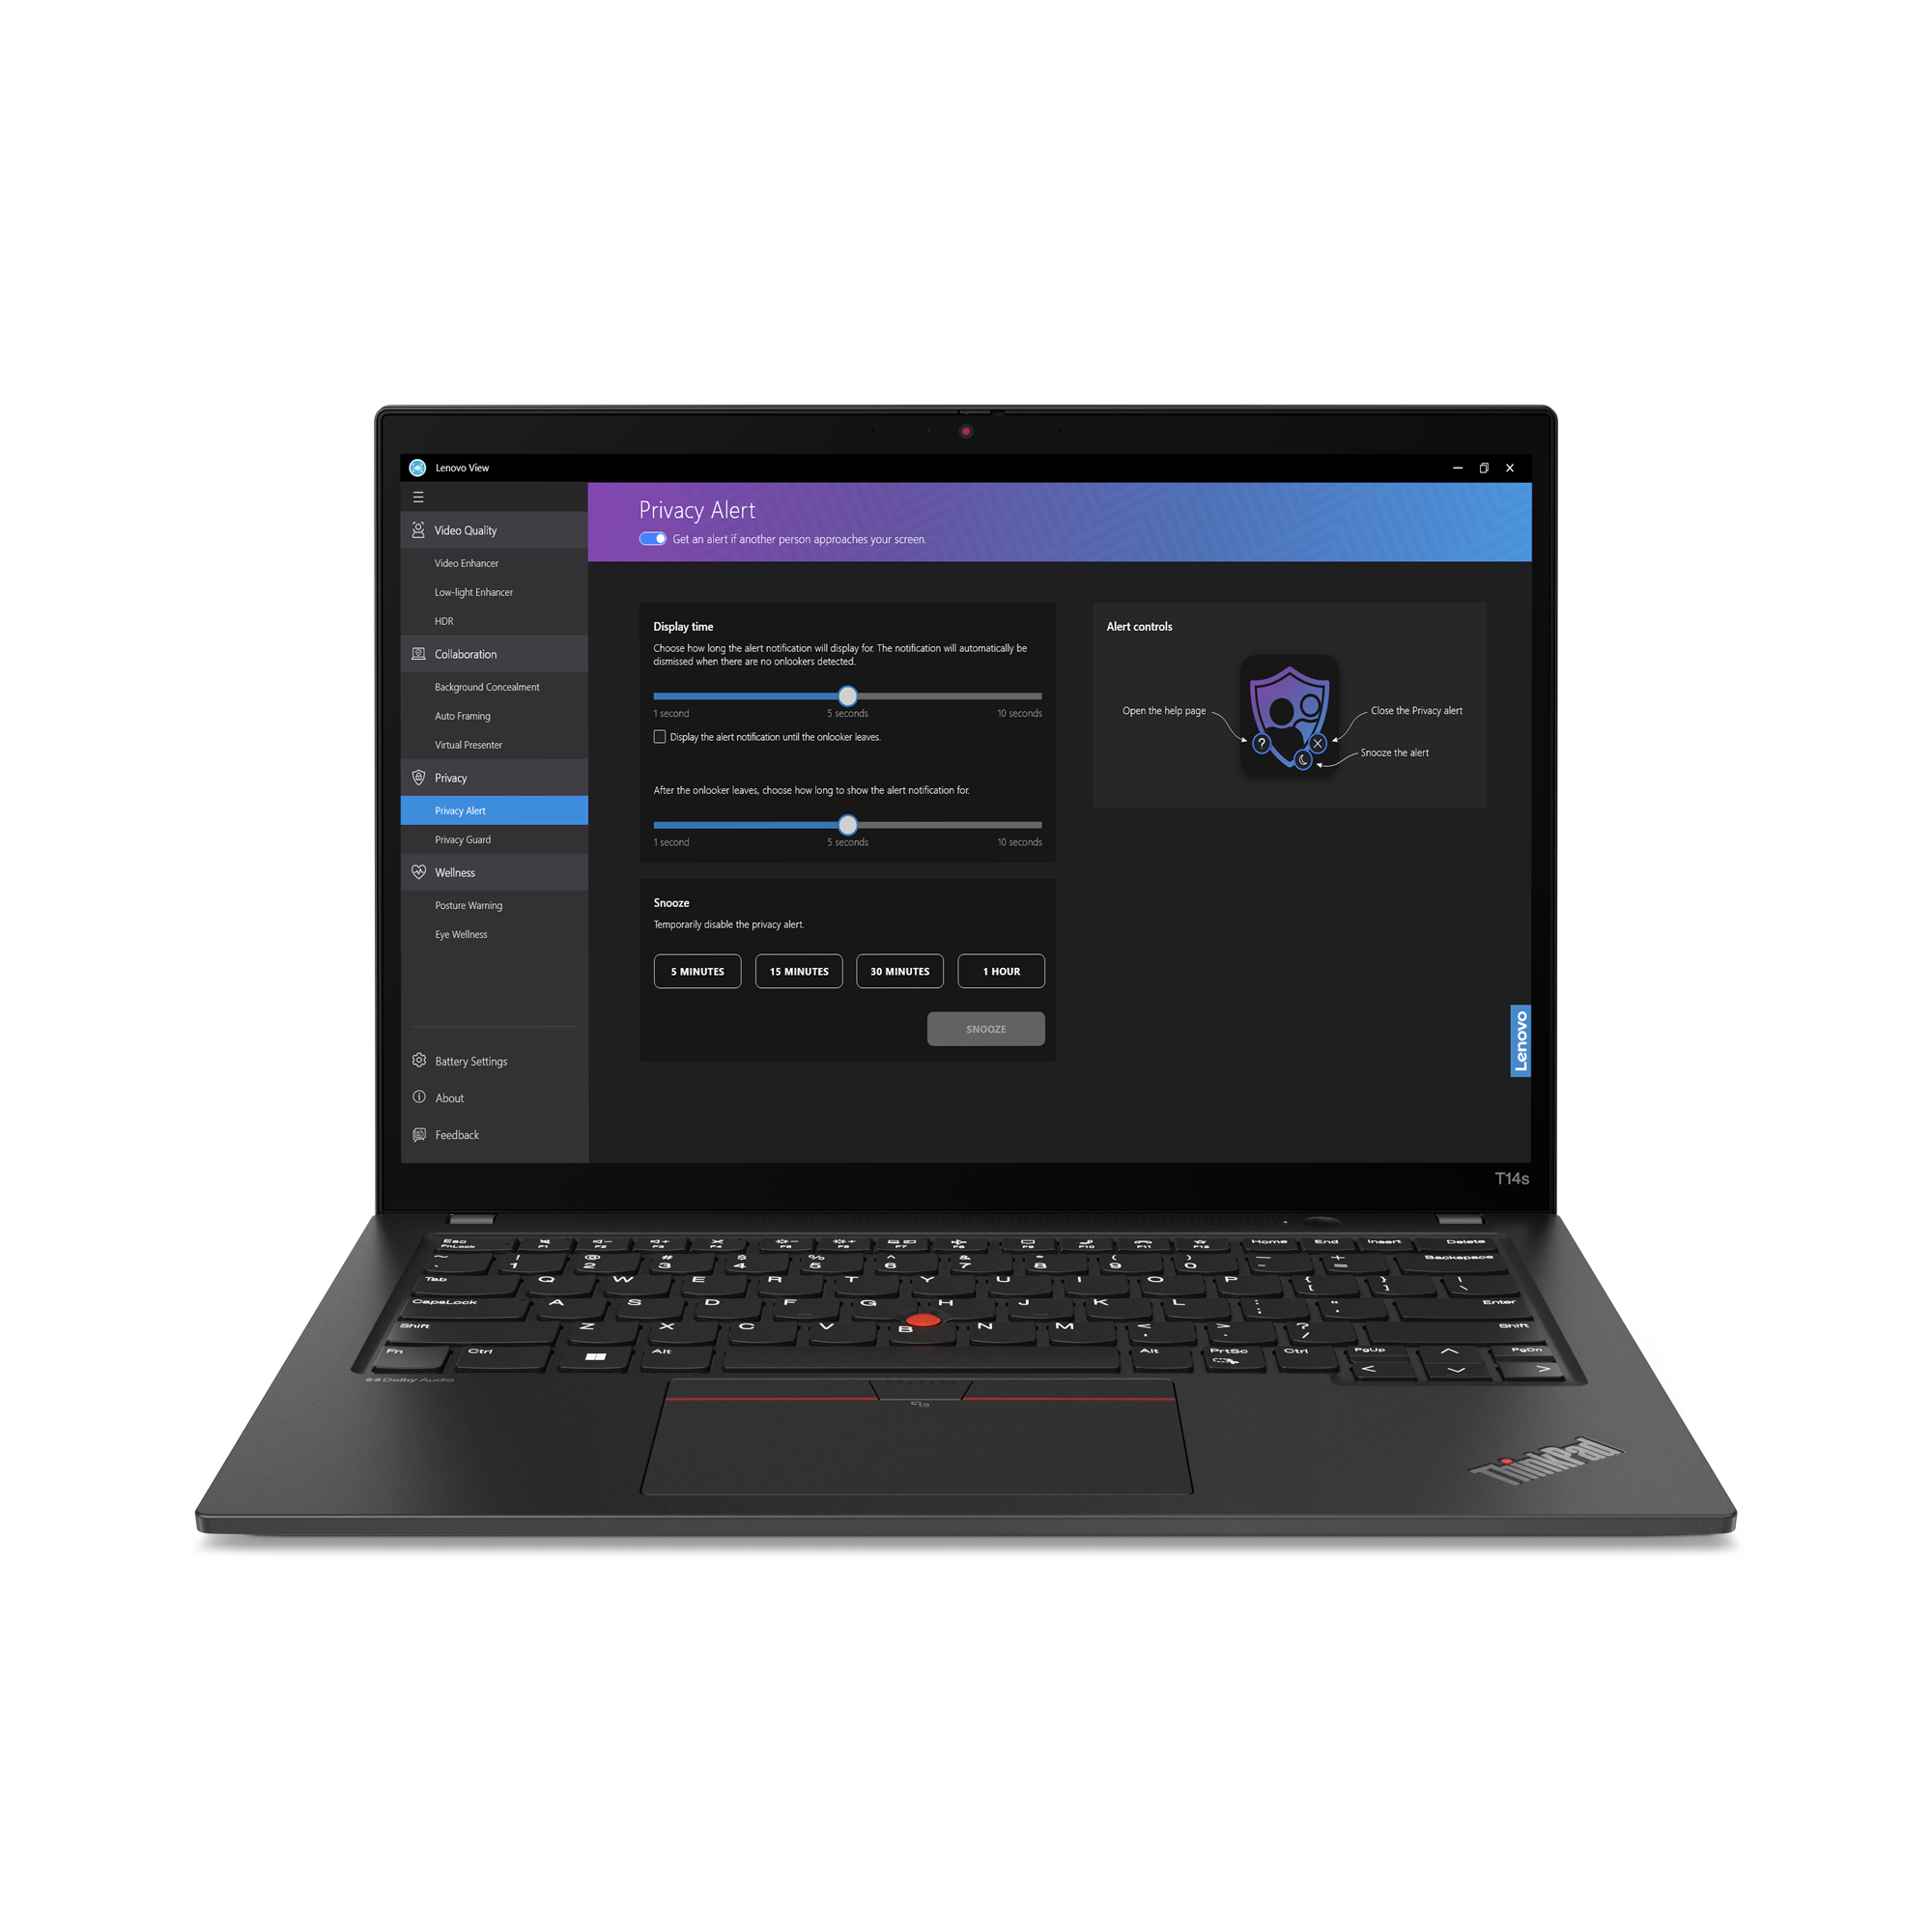1932x1932 pixels.
Task: Click the SNOOZE button
Action: (987, 1028)
